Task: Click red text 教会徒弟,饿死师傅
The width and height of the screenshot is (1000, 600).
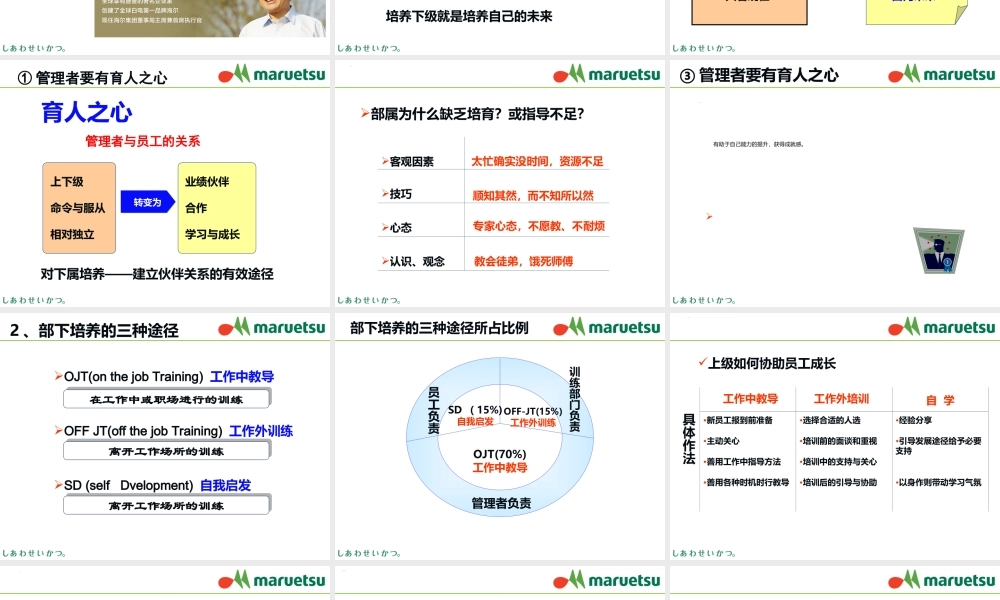Action: [523, 261]
